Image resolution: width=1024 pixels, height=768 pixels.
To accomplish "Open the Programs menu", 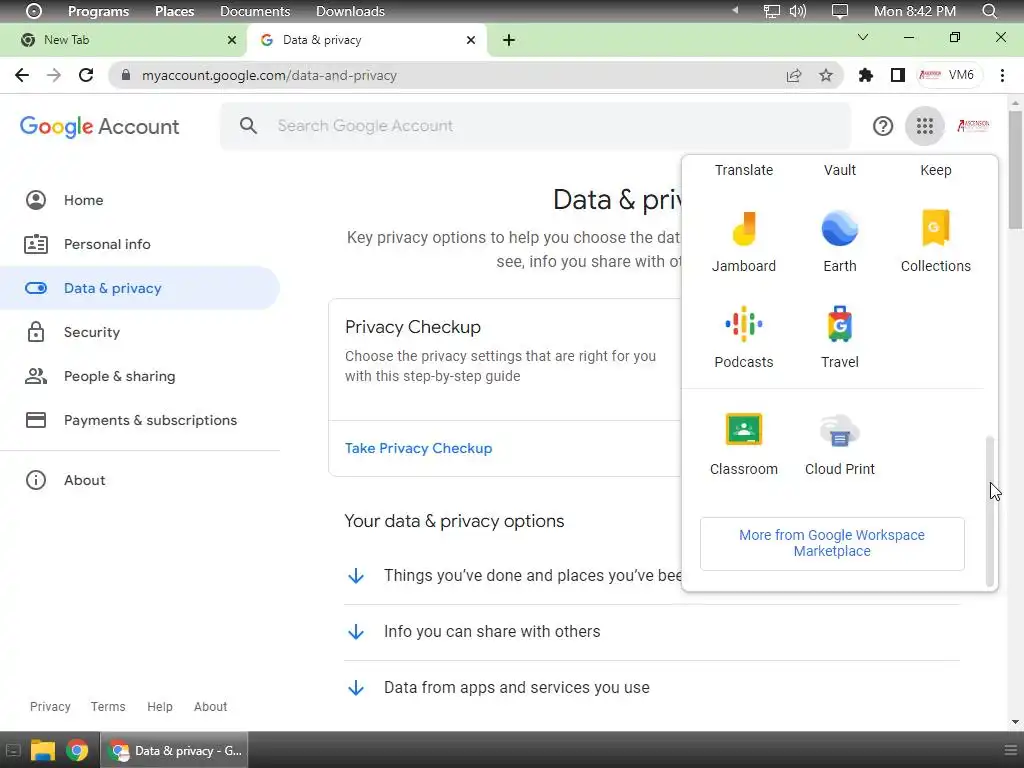I will pos(99,11).
